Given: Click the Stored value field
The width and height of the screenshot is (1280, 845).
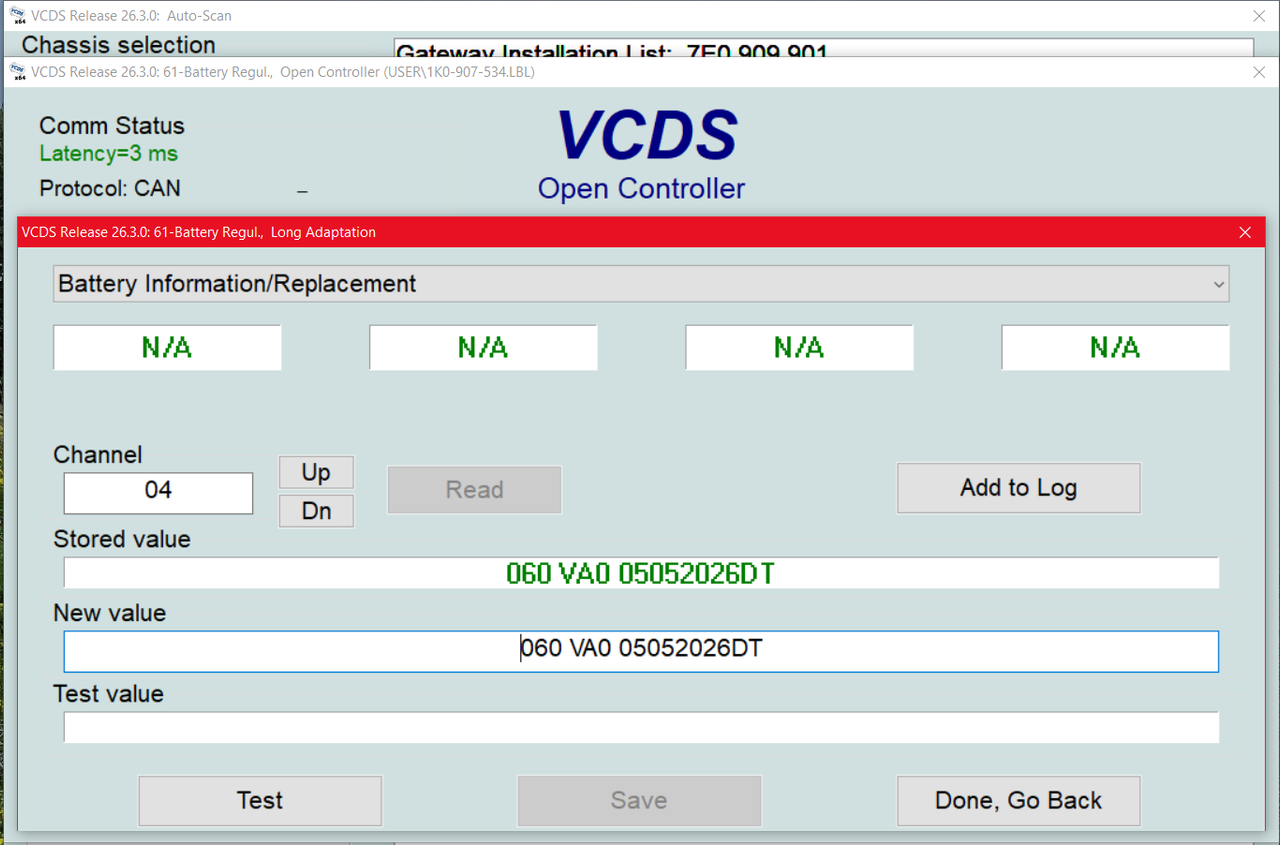Looking at the screenshot, I should click(x=641, y=573).
